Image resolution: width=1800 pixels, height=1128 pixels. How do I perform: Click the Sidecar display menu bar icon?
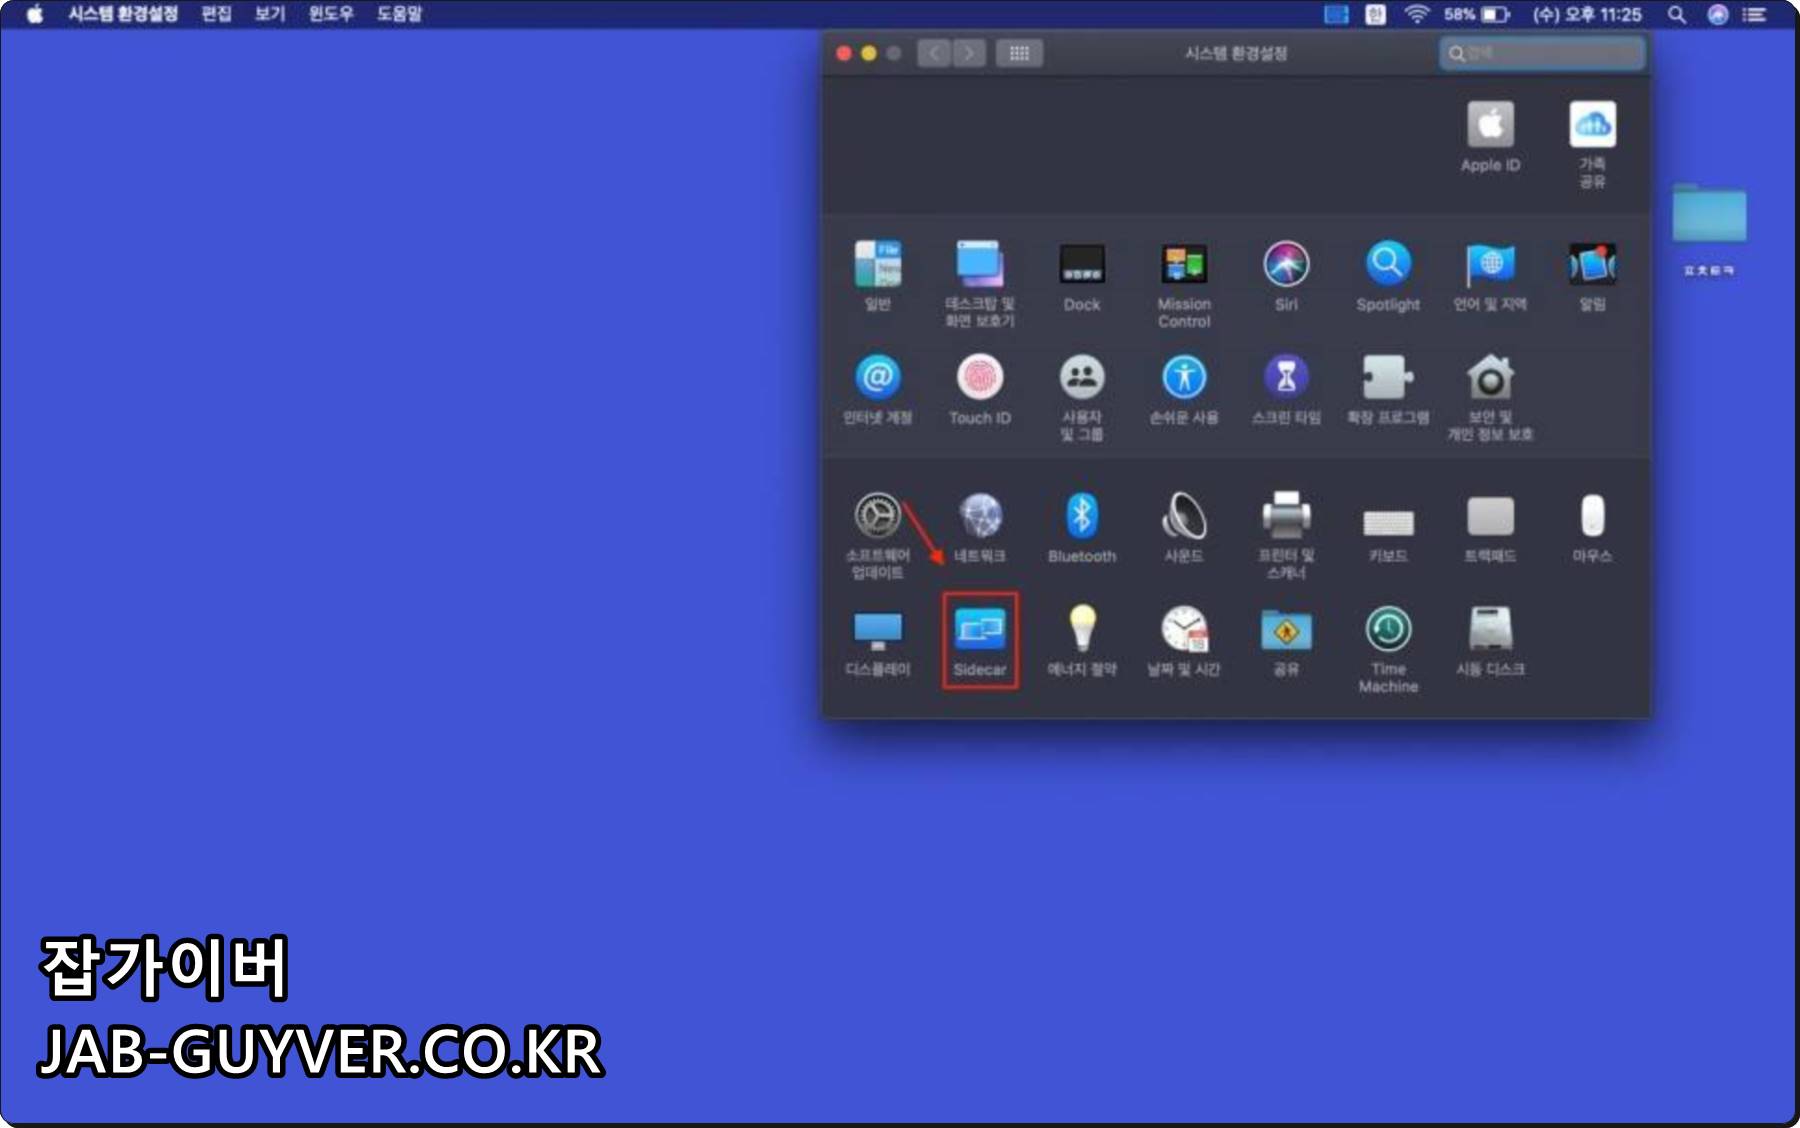coord(1336,14)
